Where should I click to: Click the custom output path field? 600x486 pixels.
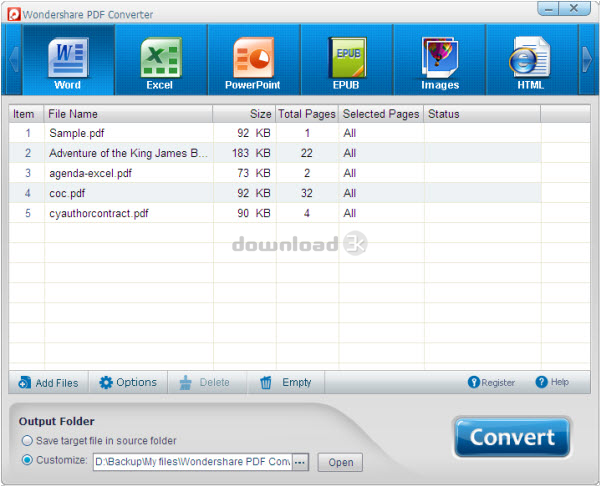coord(192,462)
